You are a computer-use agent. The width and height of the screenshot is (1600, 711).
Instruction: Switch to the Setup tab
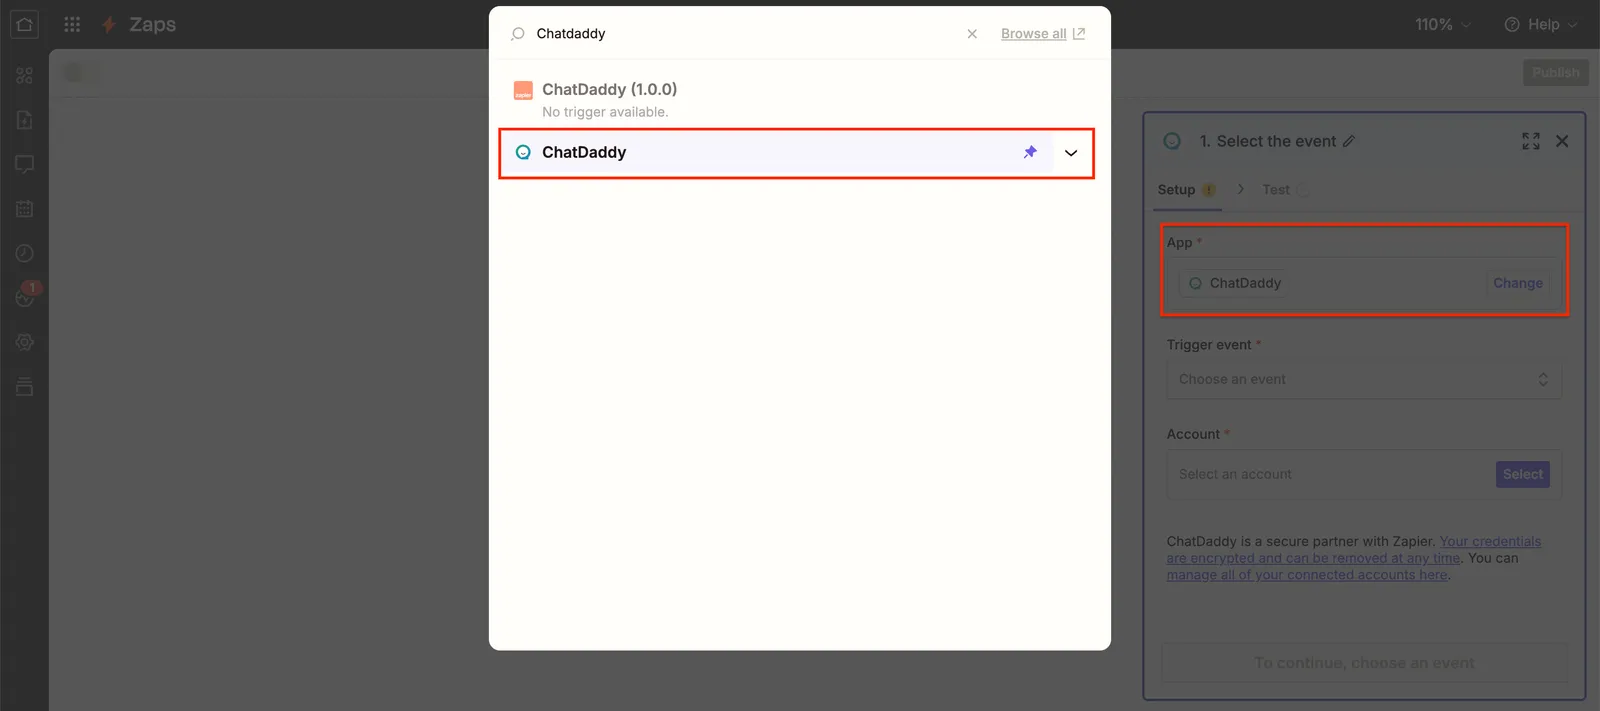pos(1177,190)
